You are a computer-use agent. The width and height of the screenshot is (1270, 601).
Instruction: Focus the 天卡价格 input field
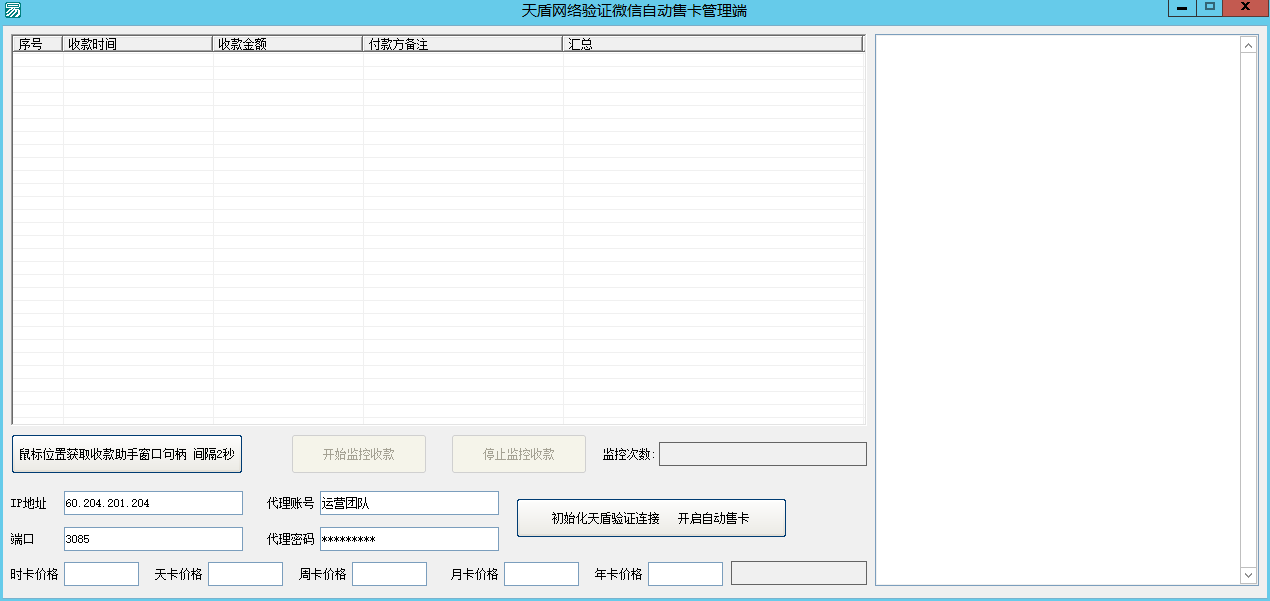coord(245,574)
